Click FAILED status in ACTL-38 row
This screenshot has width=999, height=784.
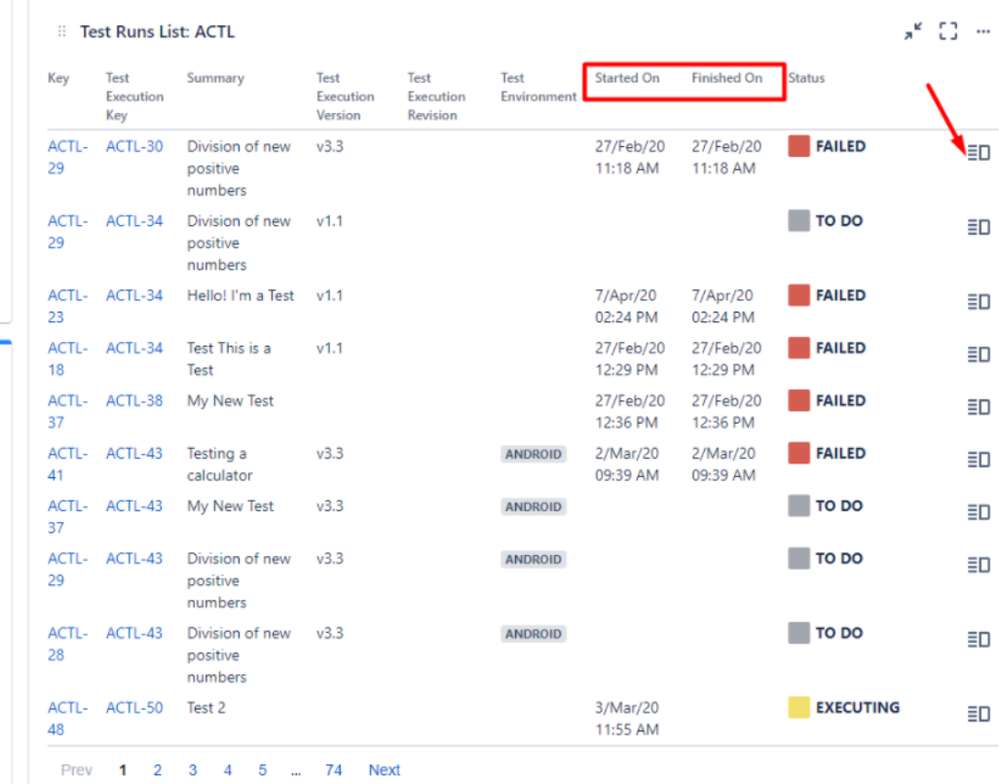[840, 401]
